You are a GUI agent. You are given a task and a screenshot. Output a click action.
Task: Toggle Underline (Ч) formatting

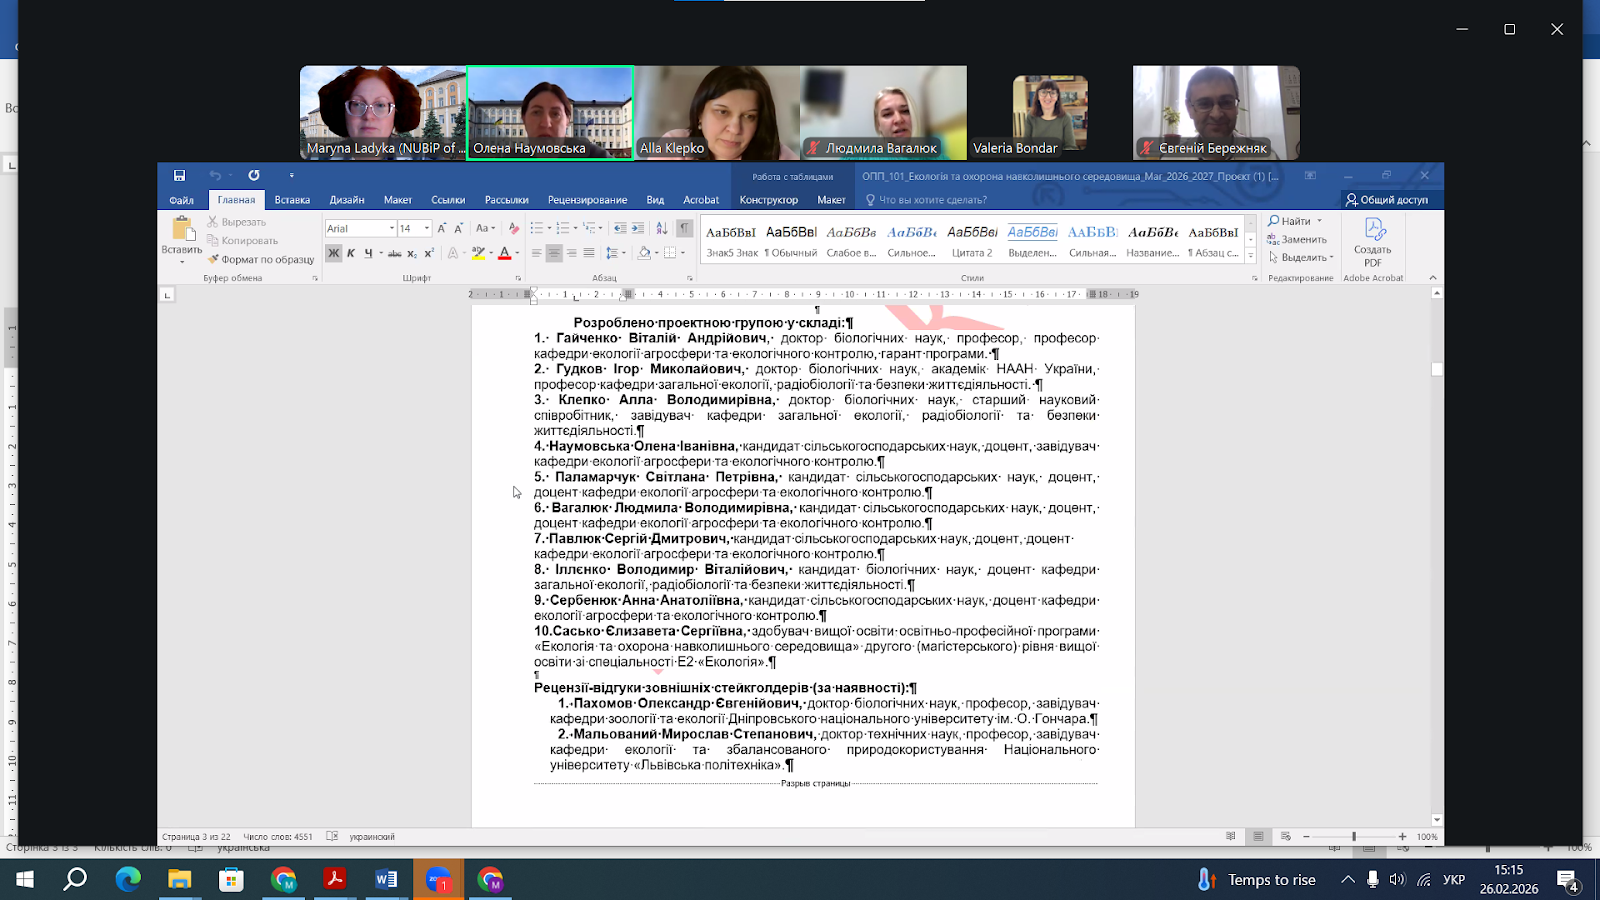point(368,253)
